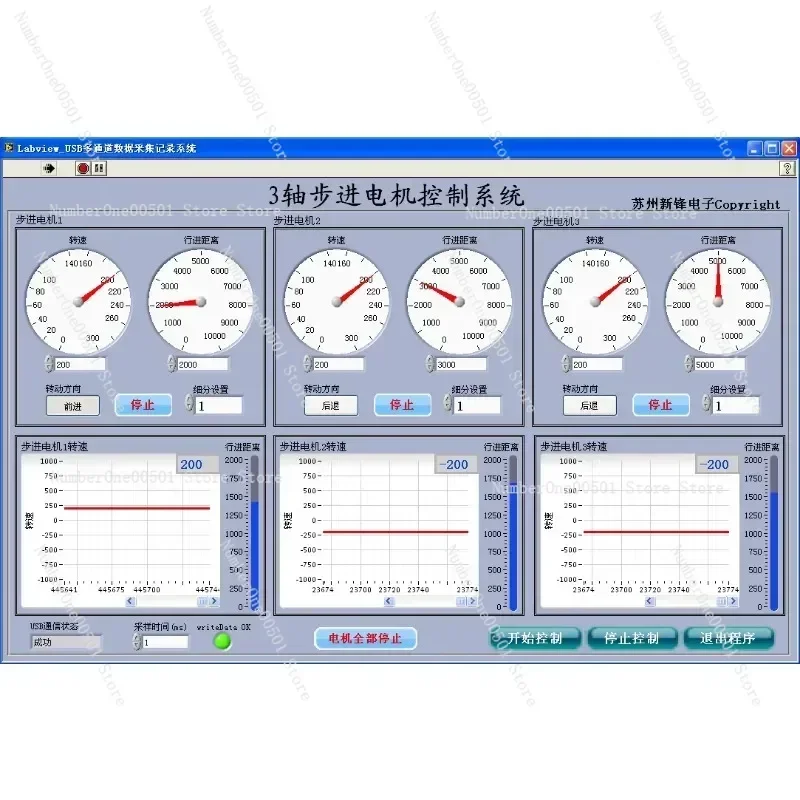Click the LabVIEW window title bar icon
800x800 pixels.
click(x=12, y=146)
